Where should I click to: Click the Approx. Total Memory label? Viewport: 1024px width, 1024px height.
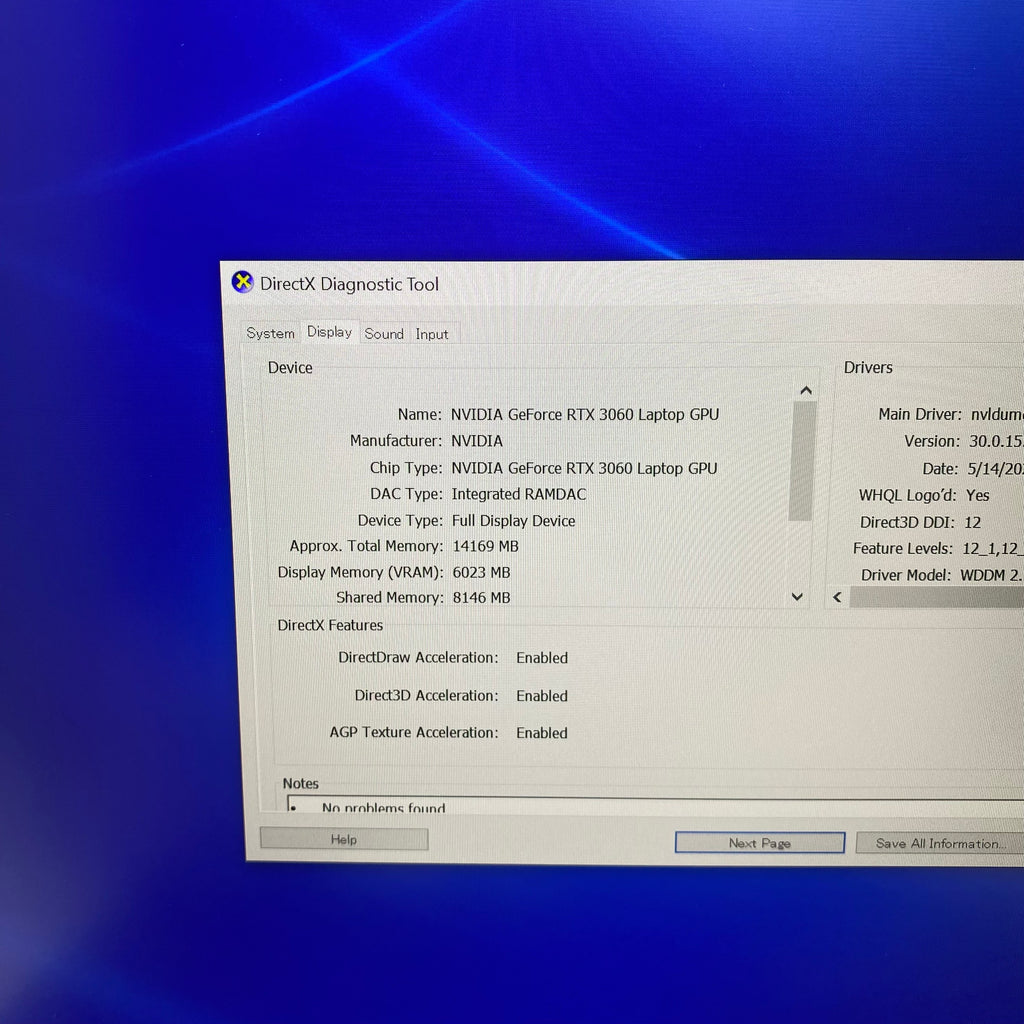click(x=366, y=546)
